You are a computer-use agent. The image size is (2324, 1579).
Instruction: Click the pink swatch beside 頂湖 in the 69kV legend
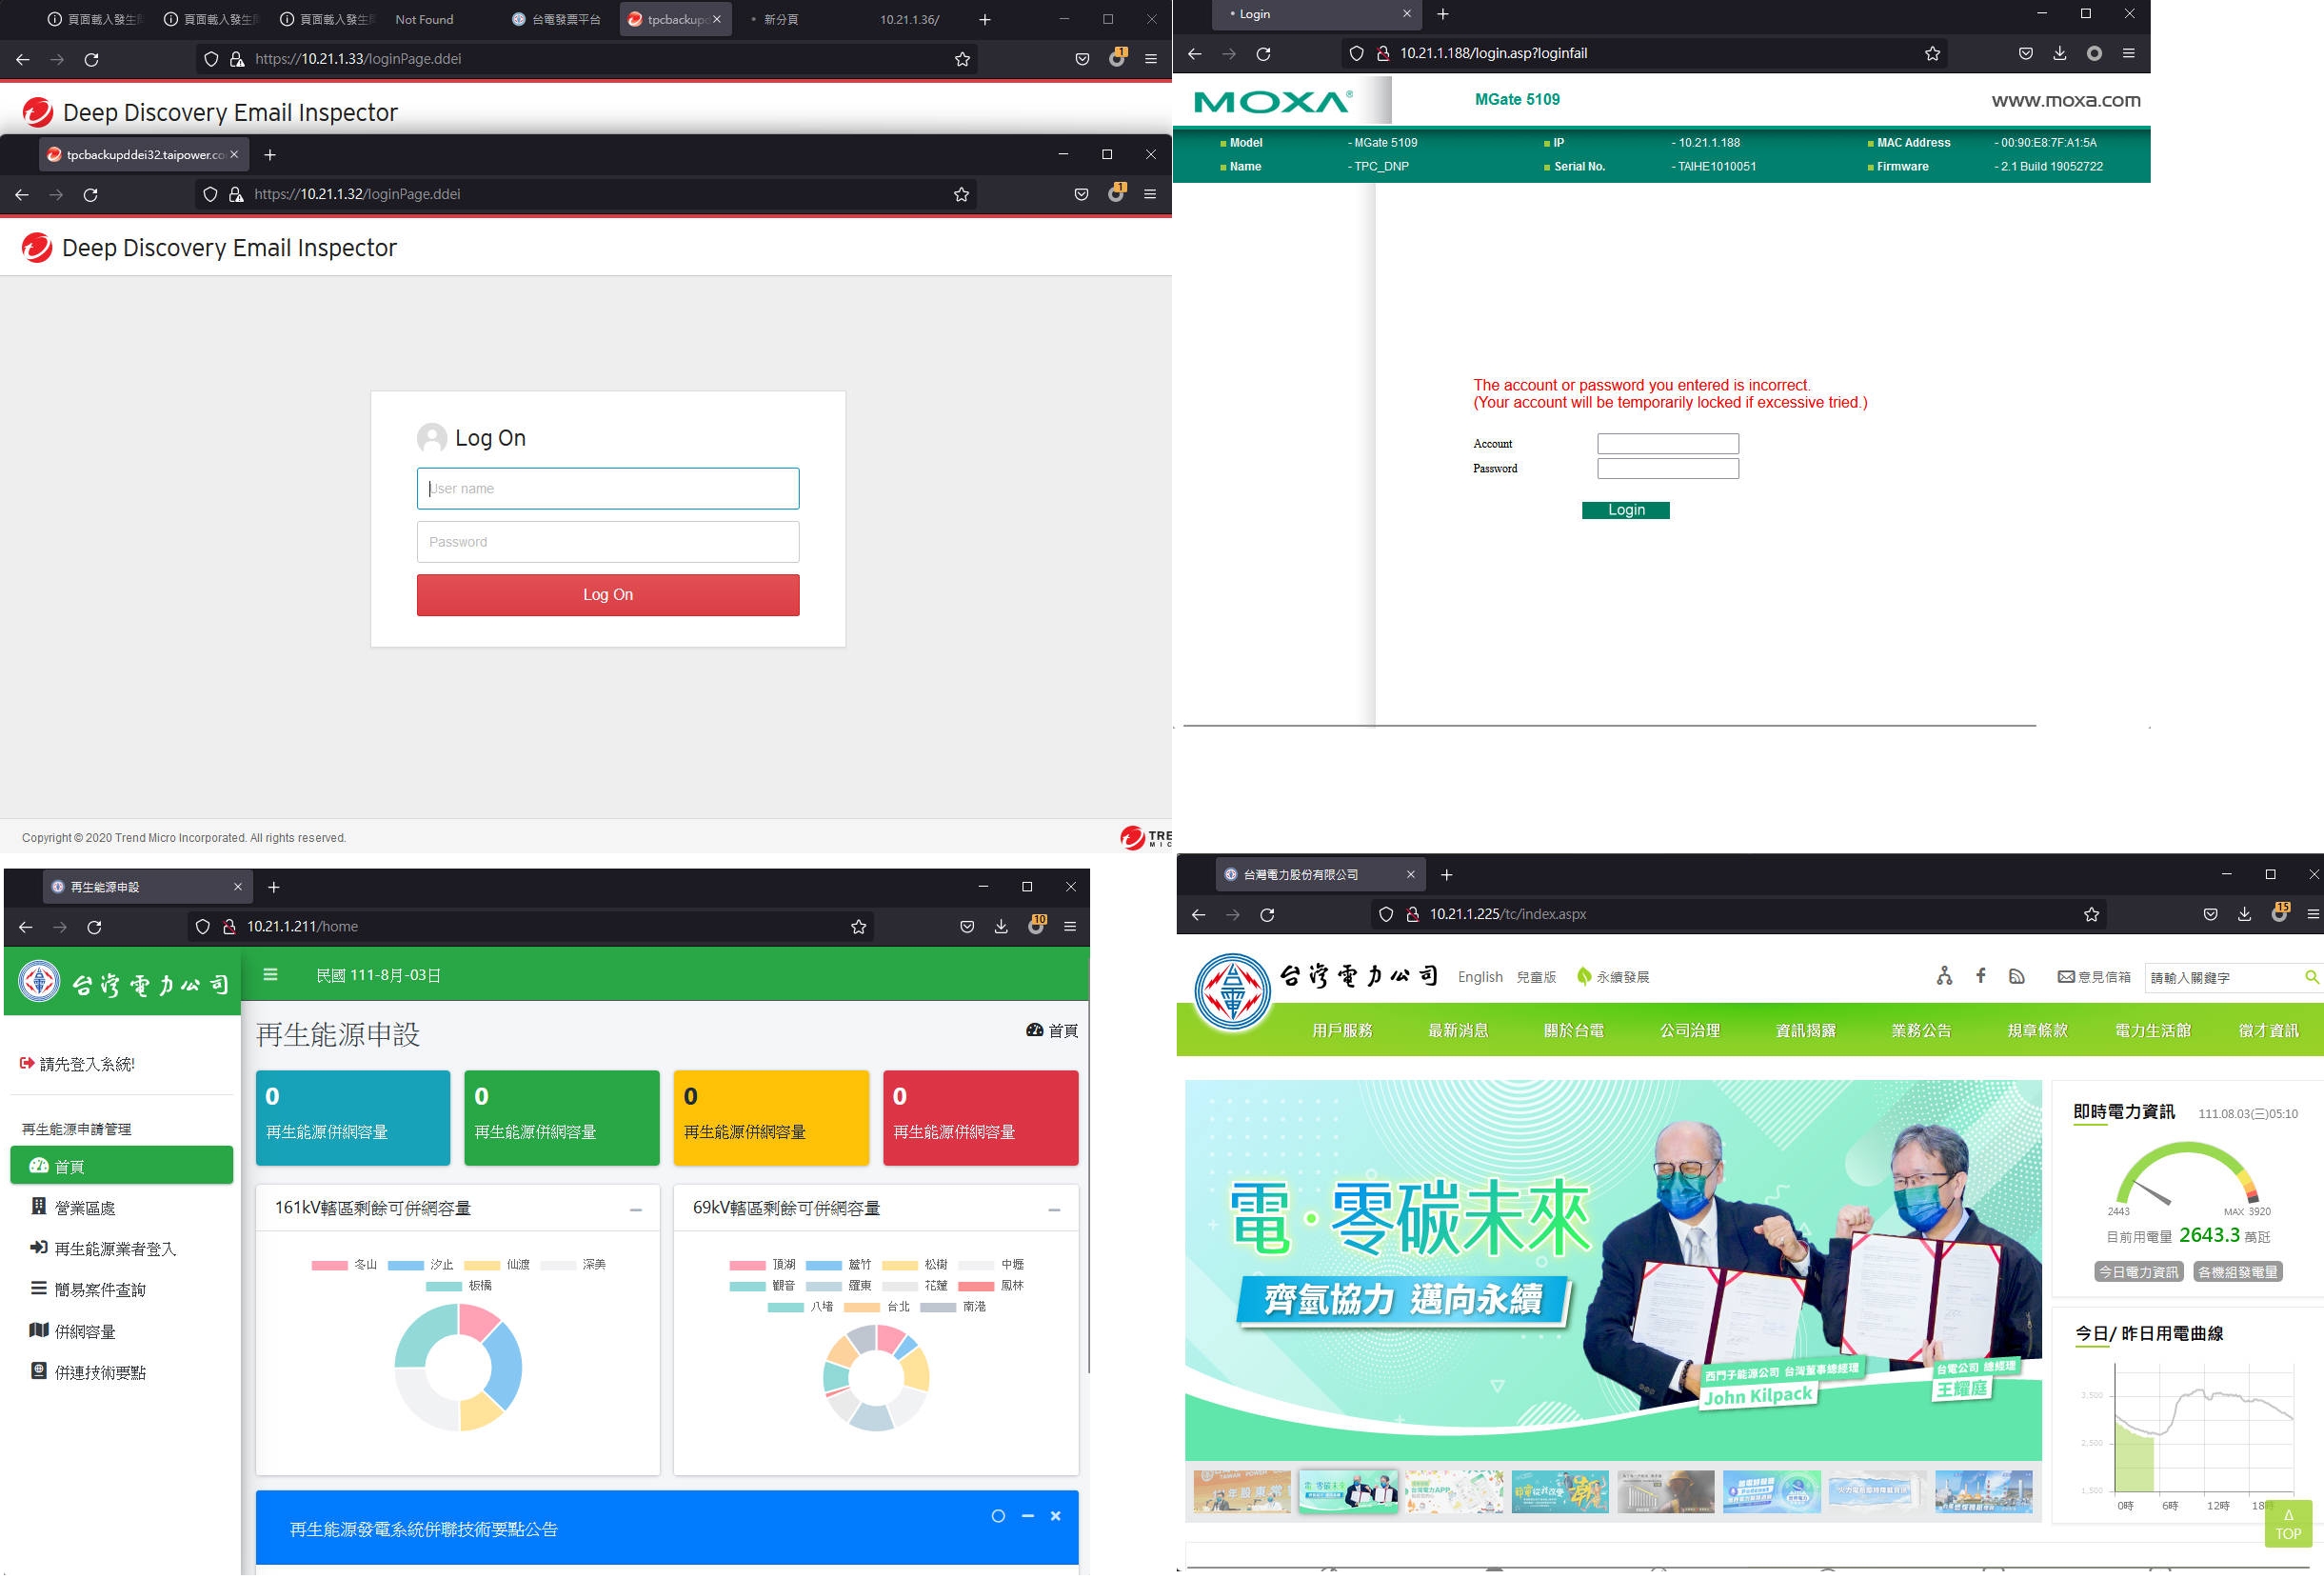[x=747, y=1266]
